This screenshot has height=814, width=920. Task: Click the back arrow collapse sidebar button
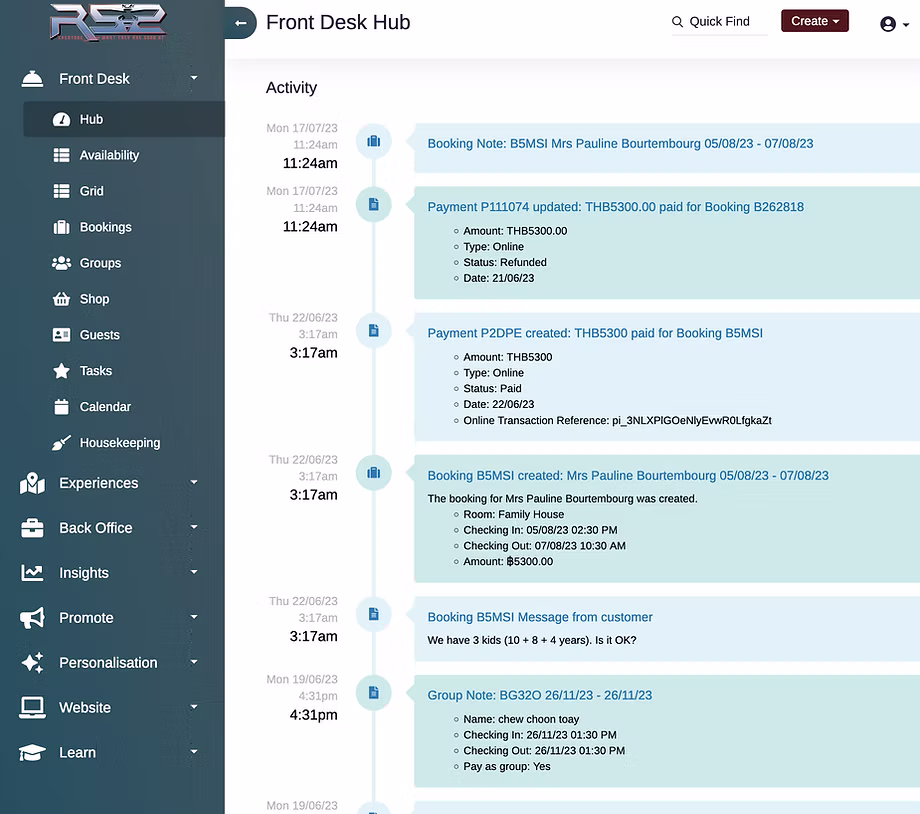(x=240, y=22)
